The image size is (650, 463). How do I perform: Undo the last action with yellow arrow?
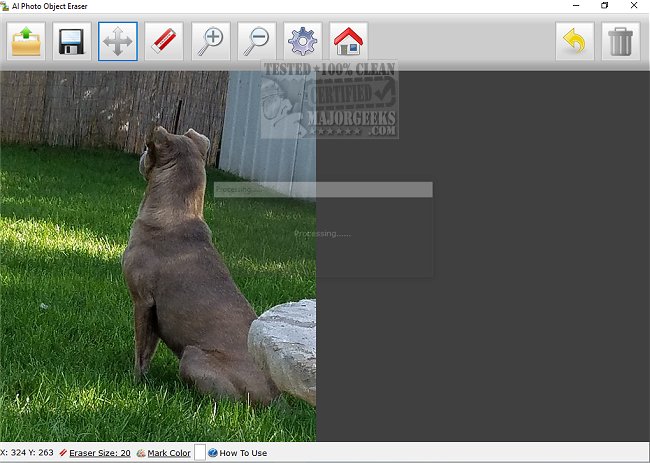(x=575, y=41)
